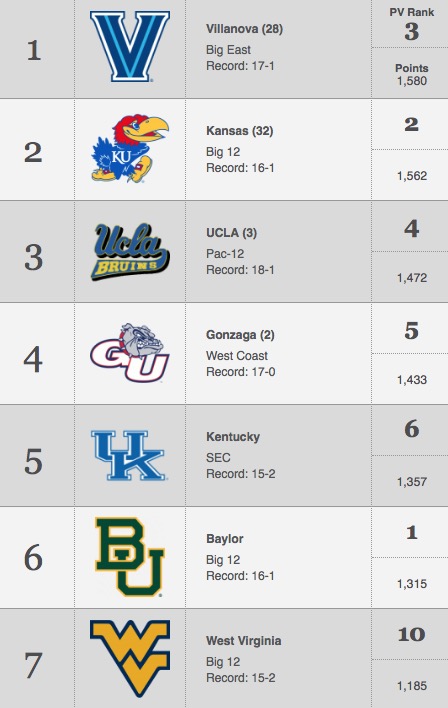Click the Gonzaga bulldog logo

click(130, 353)
